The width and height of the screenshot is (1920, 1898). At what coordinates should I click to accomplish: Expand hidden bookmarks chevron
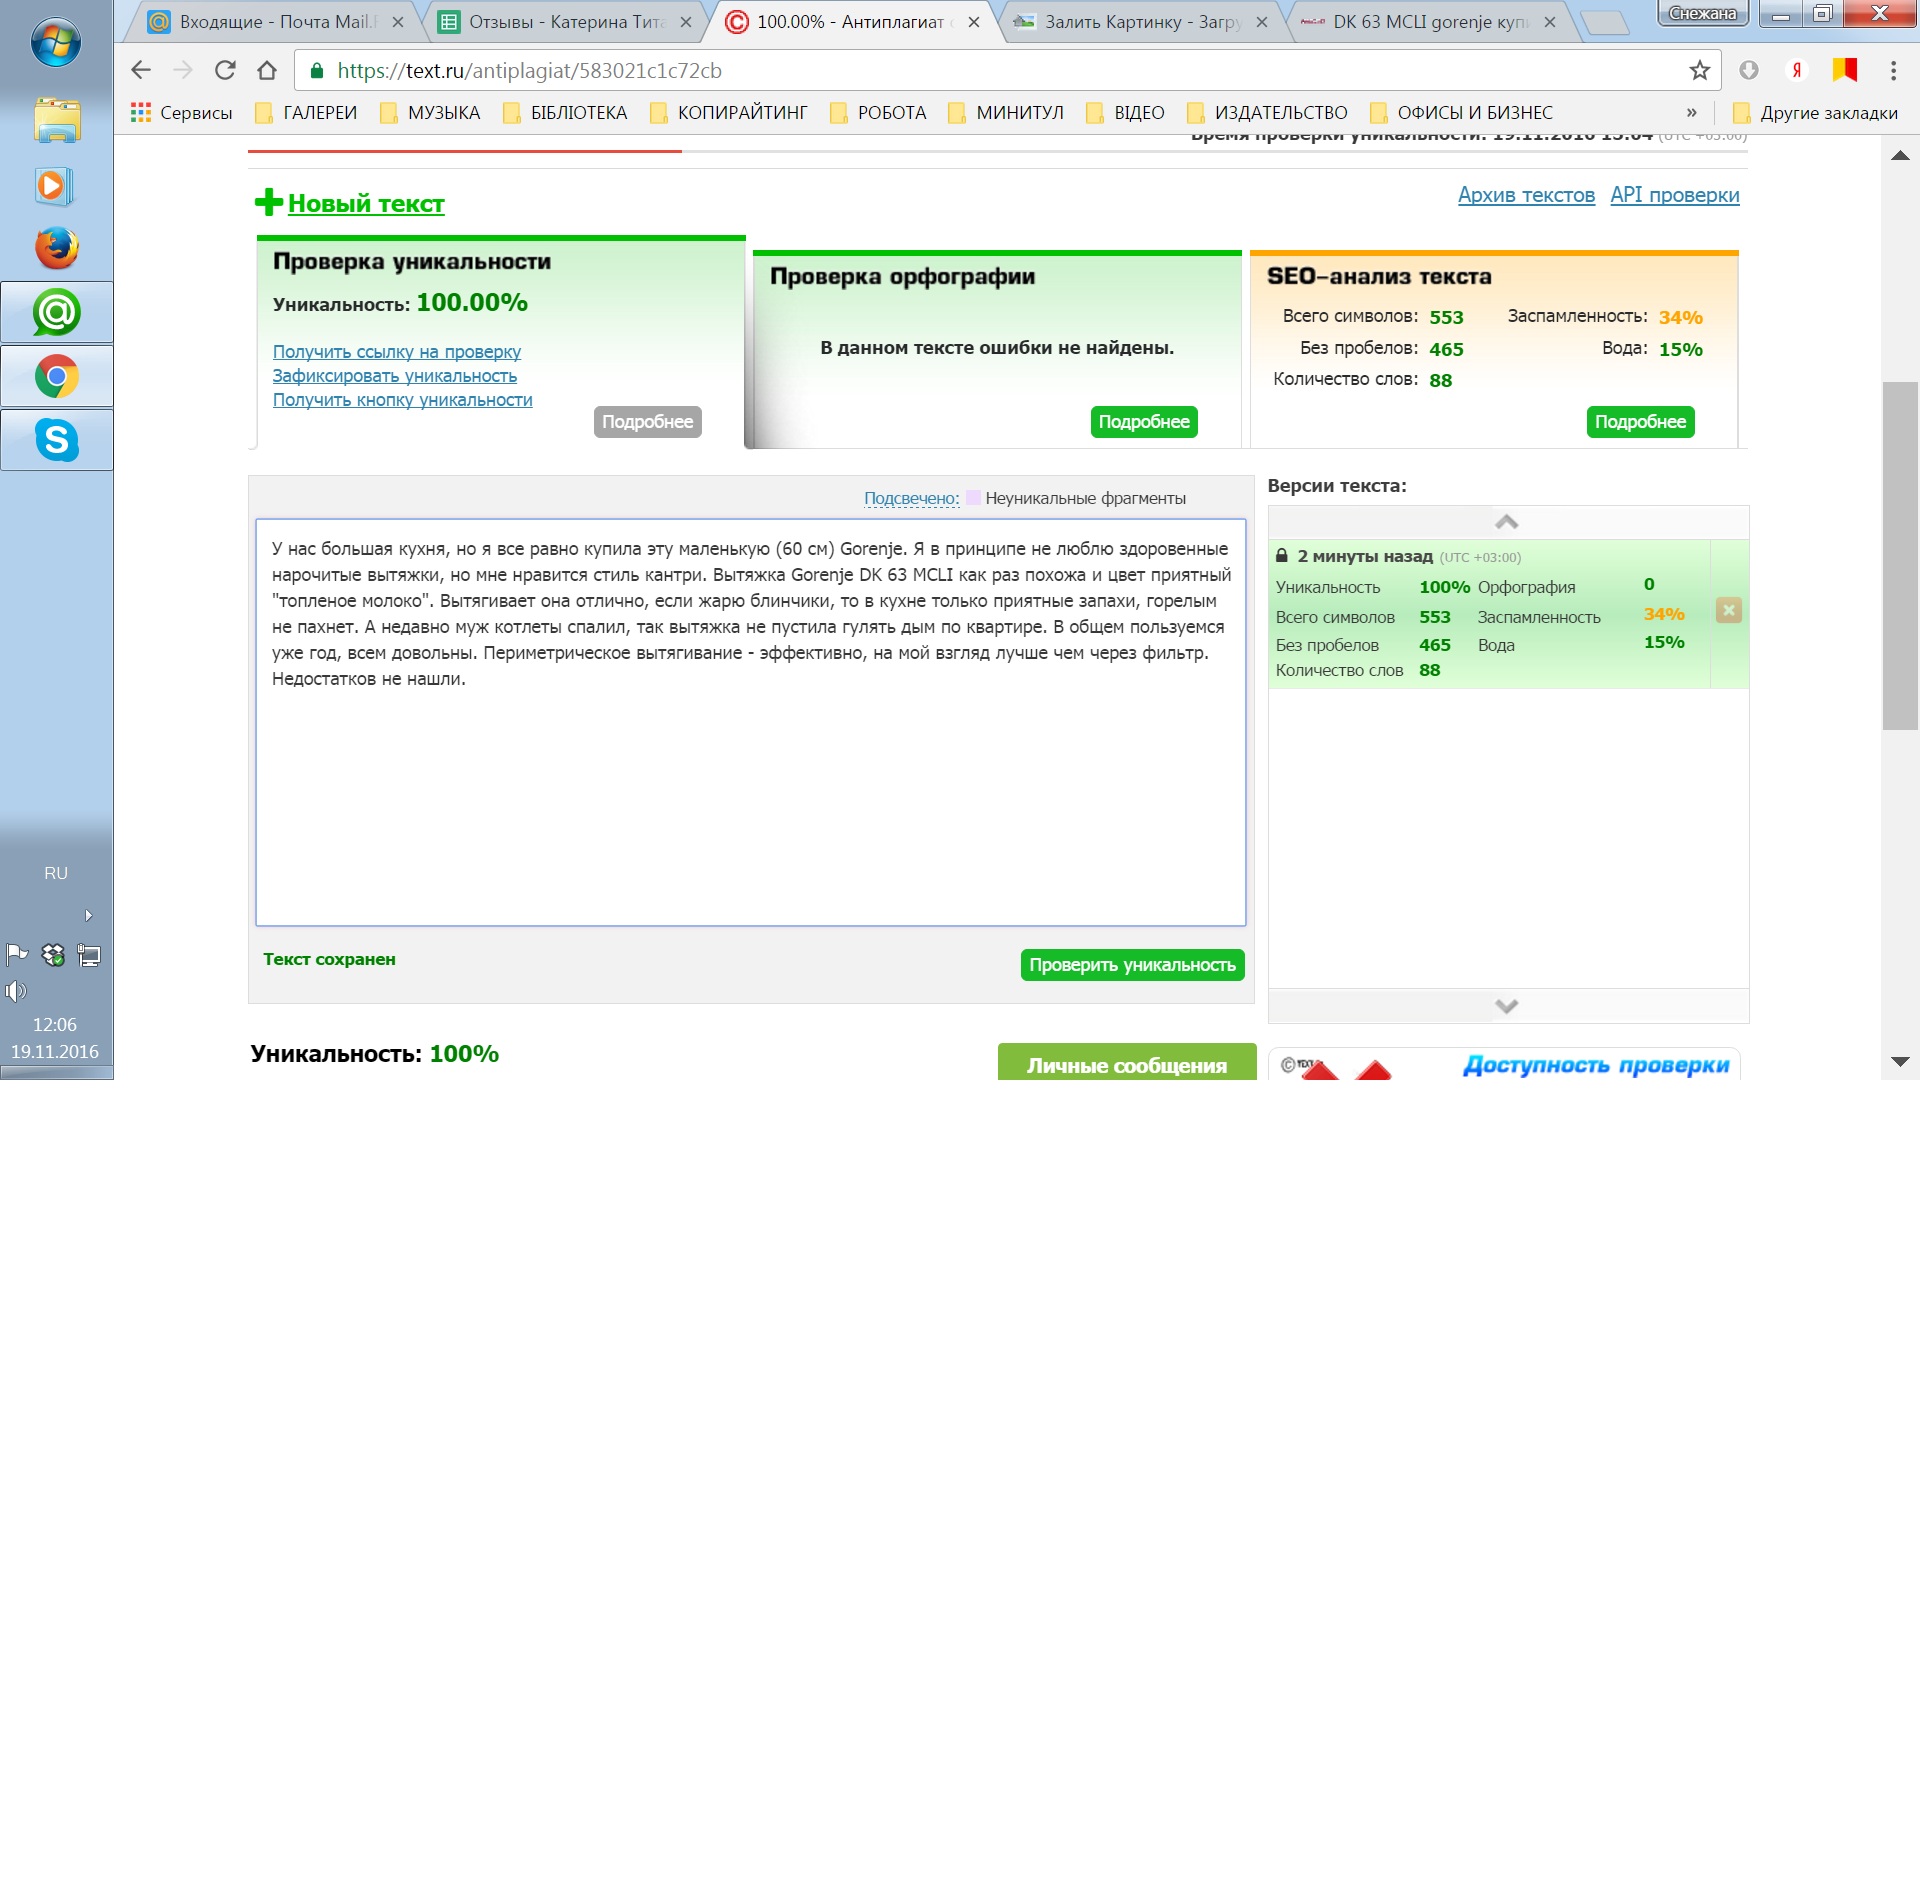click(1692, 113)
